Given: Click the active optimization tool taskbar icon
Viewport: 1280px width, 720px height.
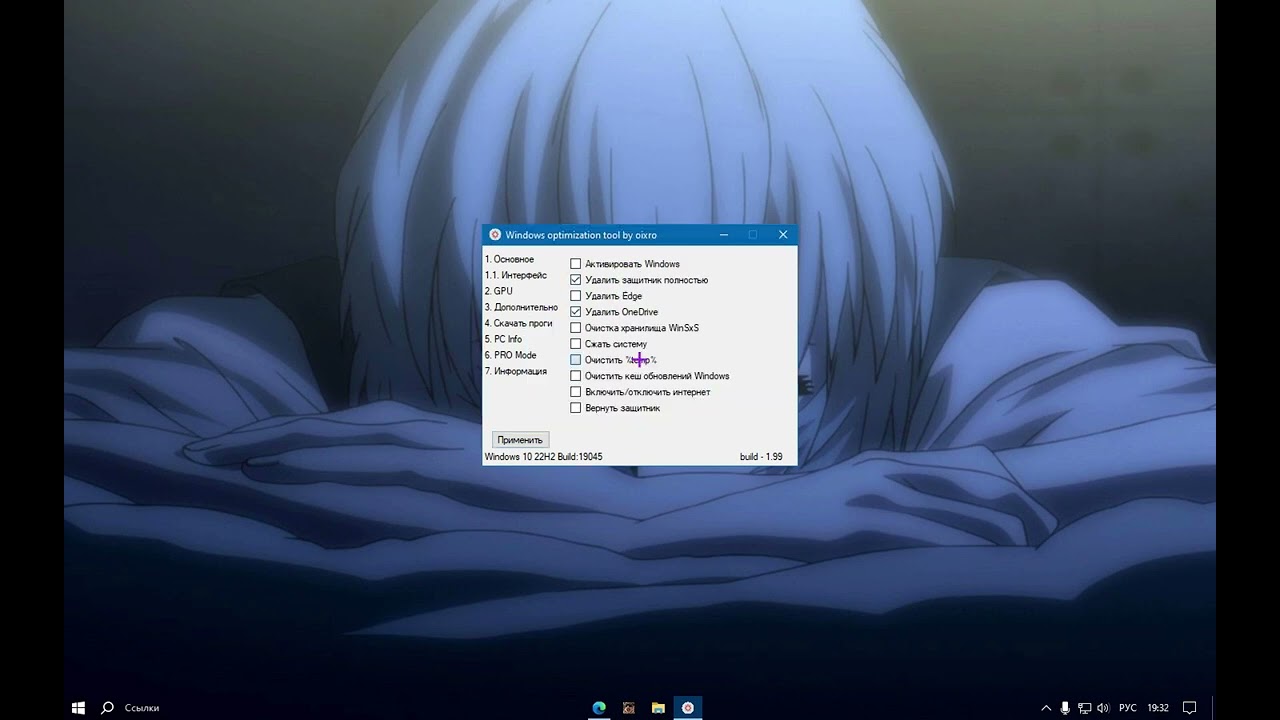Looking at the screenshot, I should (x=688, y=708).
